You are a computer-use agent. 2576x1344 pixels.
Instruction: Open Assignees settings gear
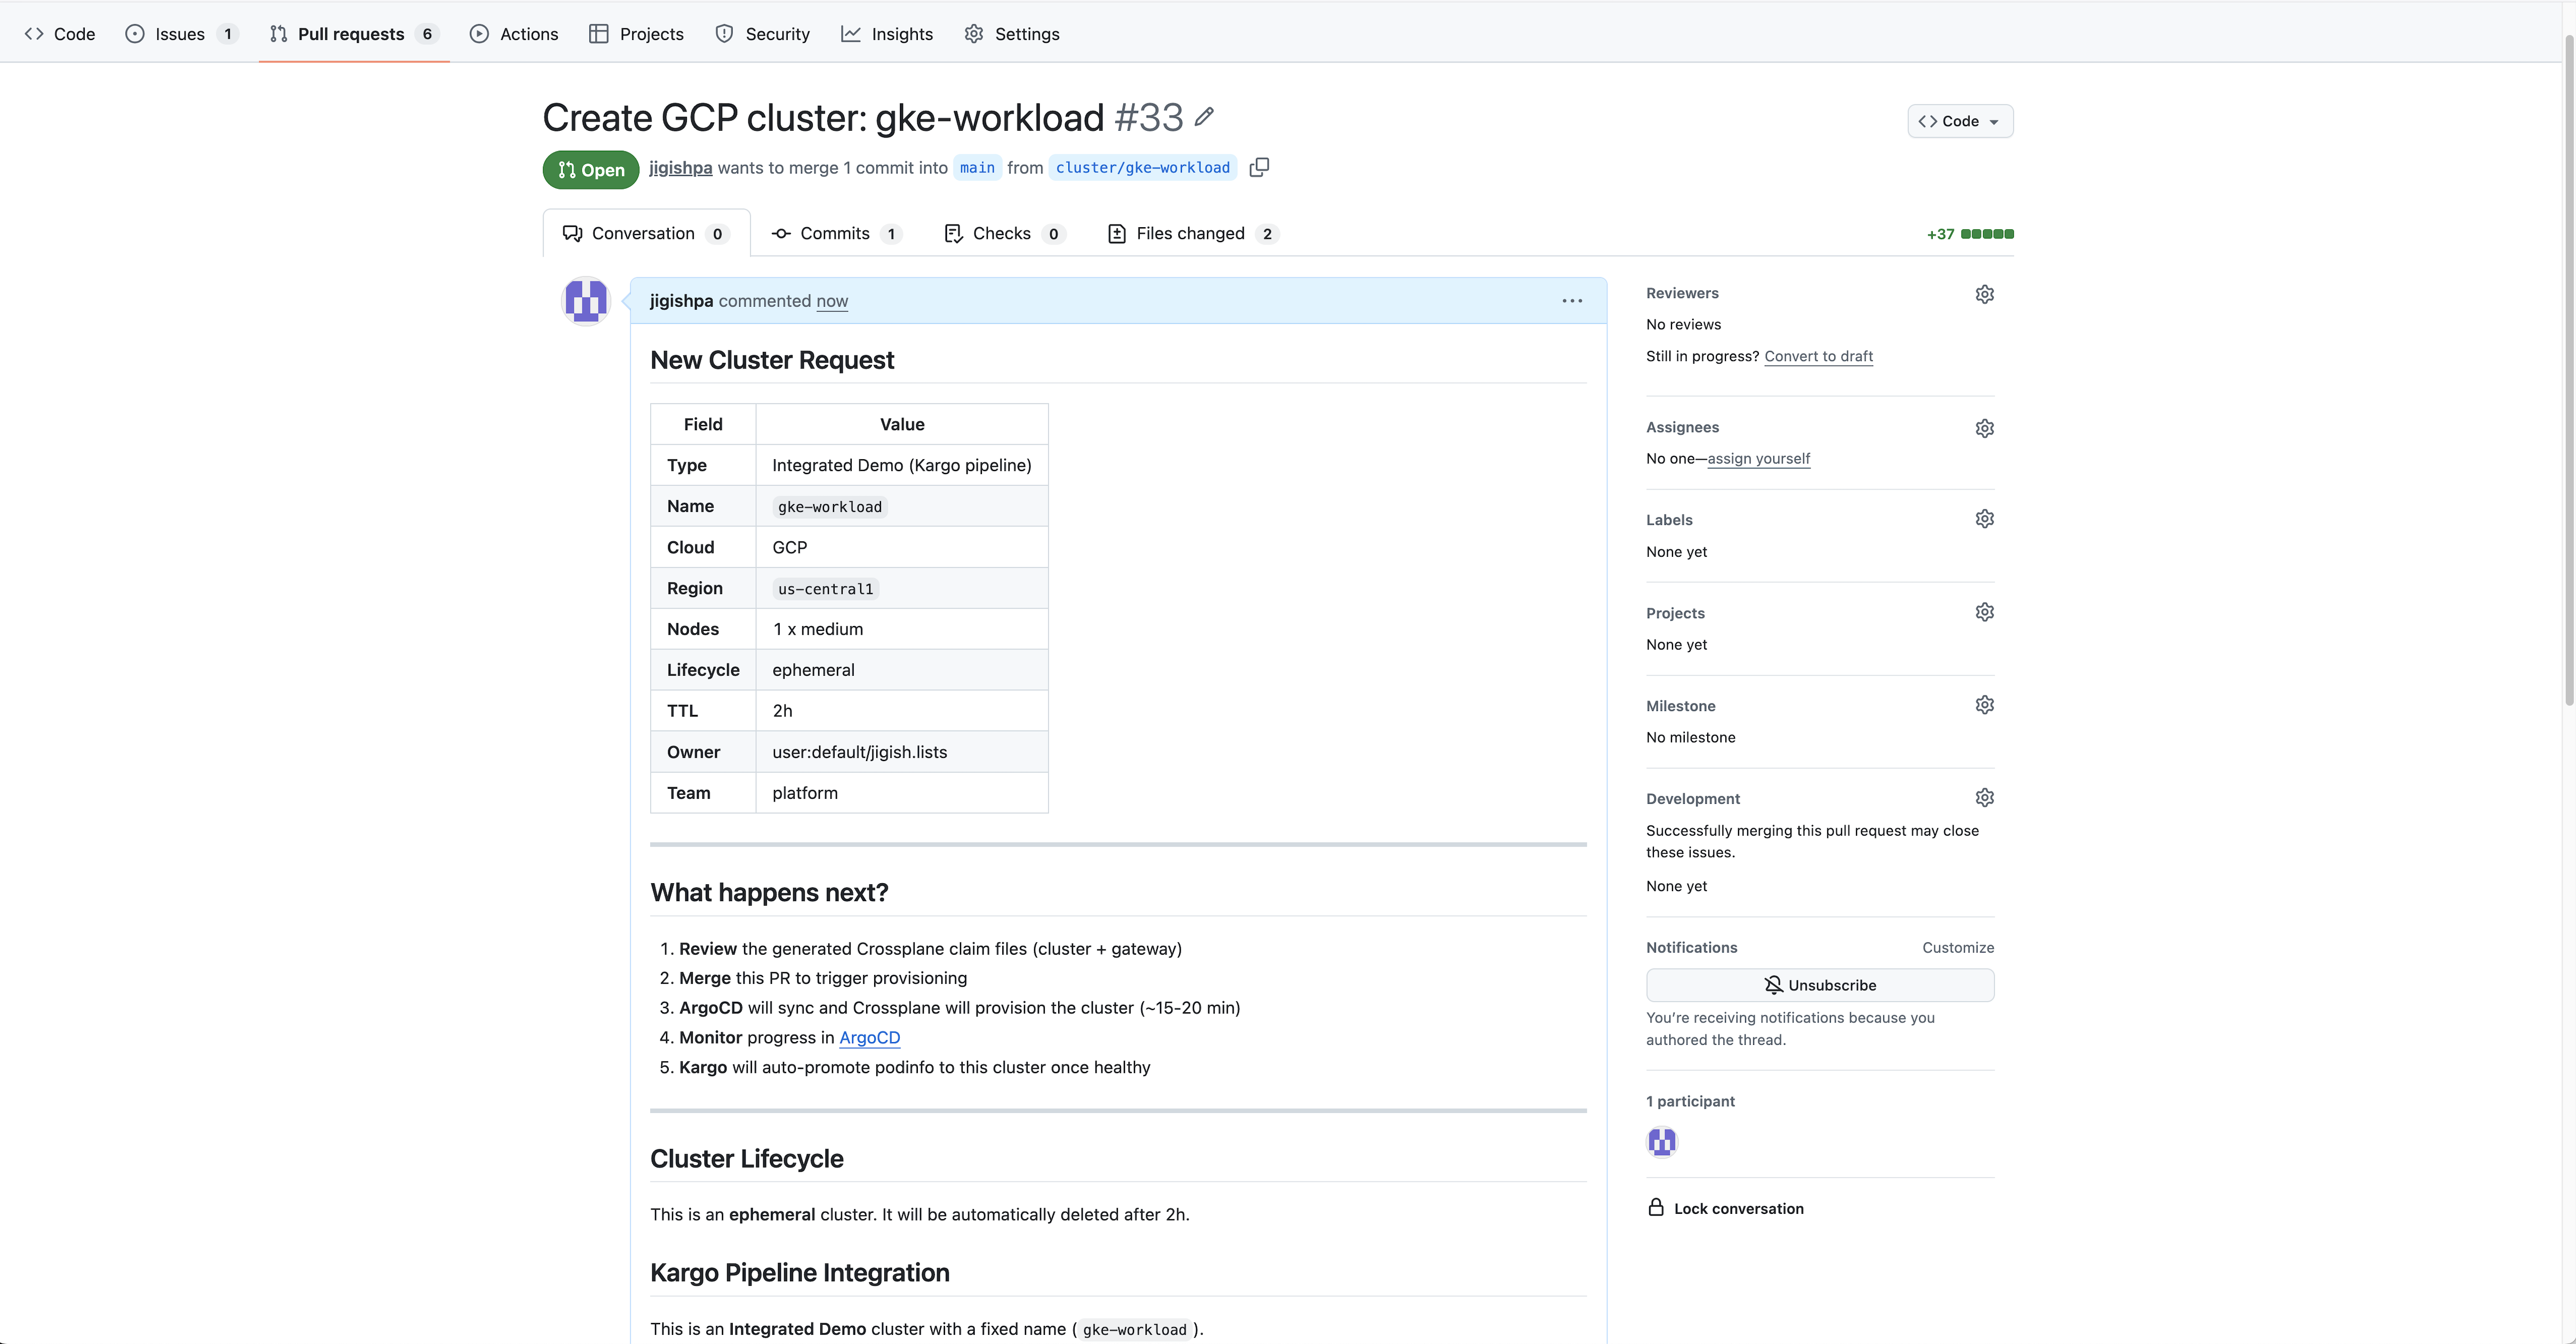point(1984,428)
